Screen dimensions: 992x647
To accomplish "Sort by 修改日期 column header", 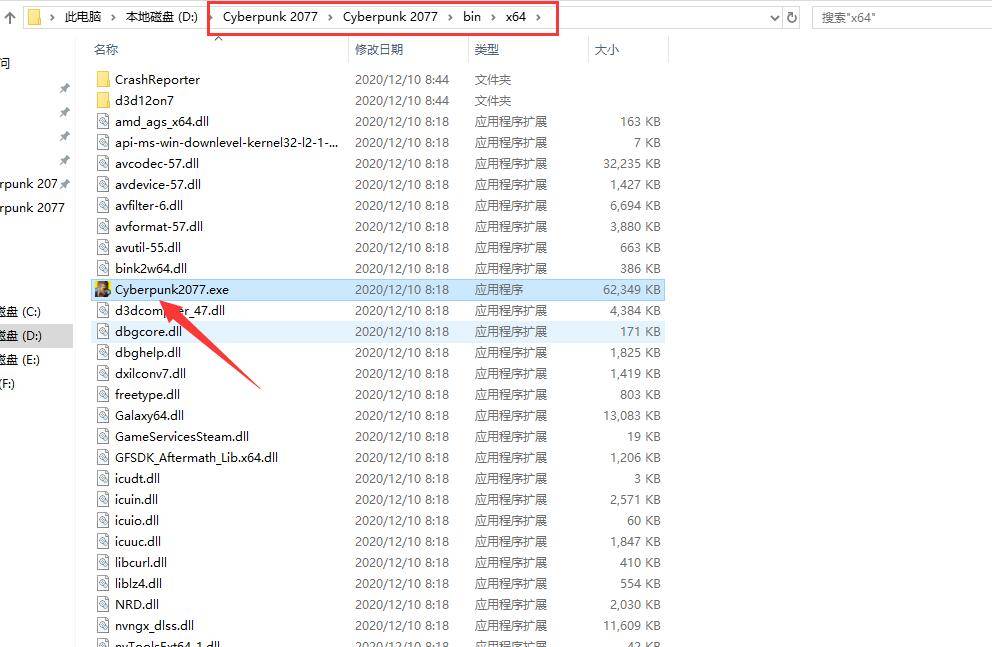I will [x=379, y=49].
